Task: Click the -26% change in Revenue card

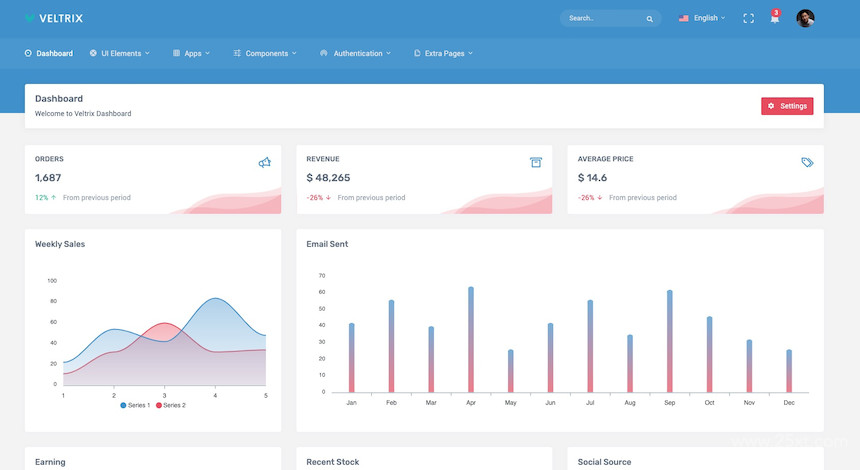Action: [315, 197]
